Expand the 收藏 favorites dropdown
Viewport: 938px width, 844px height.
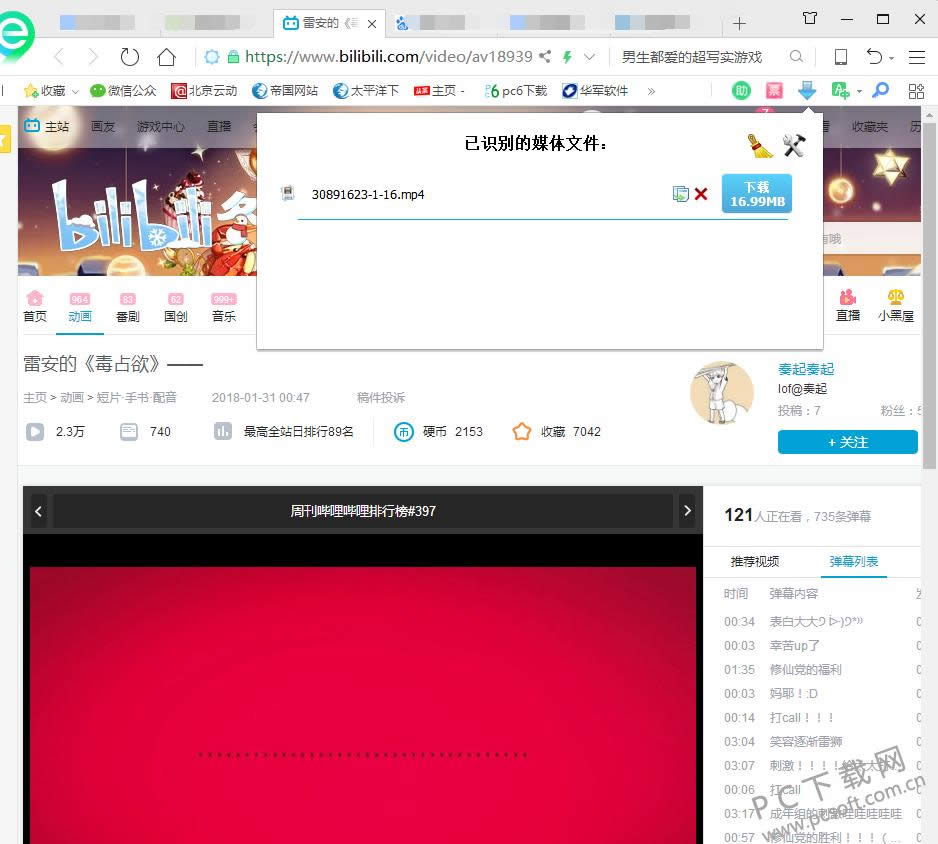coord(75,91)
